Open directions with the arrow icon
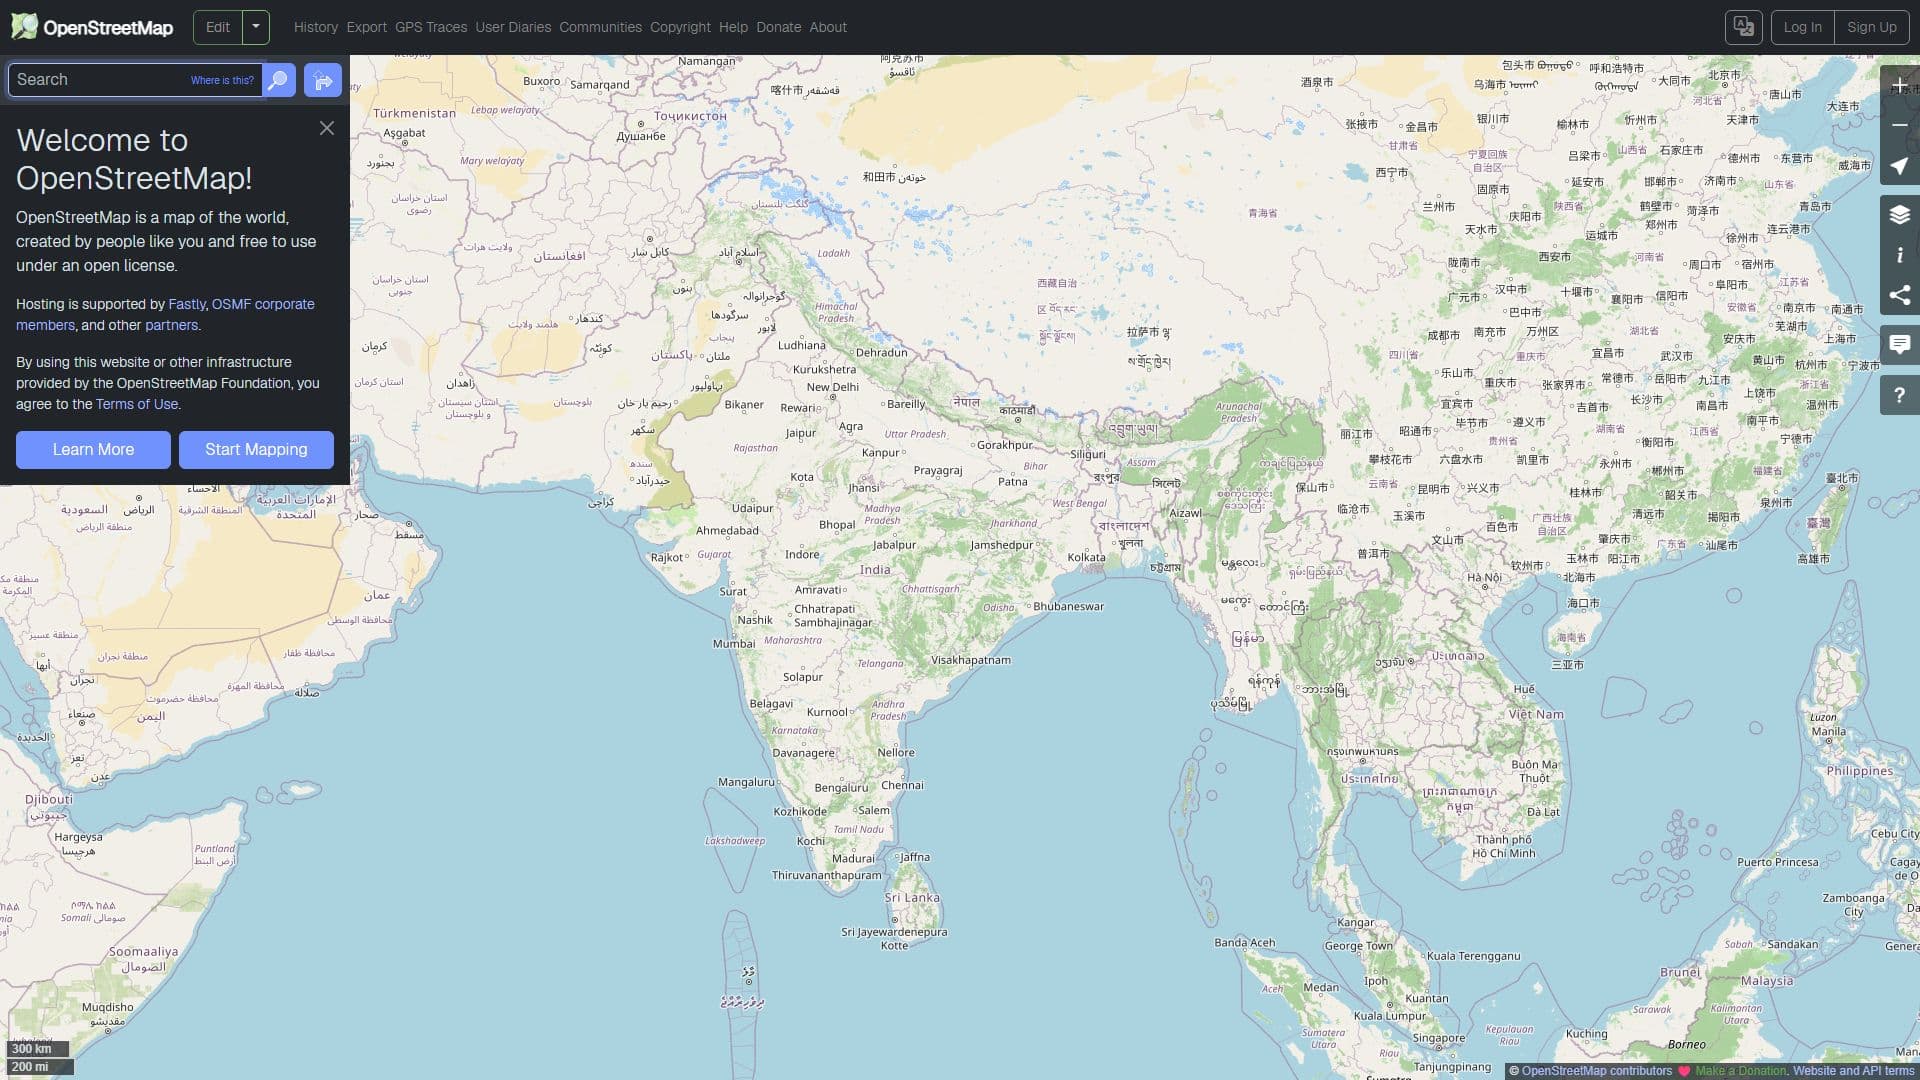The height and width of the screenshot is (1080, 1920). pyautogui.click(x=322, y=80)
